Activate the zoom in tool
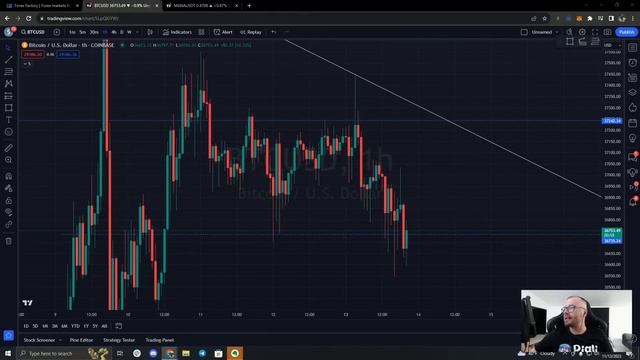This screenshot has width=640, height=360. pos(8,160)
